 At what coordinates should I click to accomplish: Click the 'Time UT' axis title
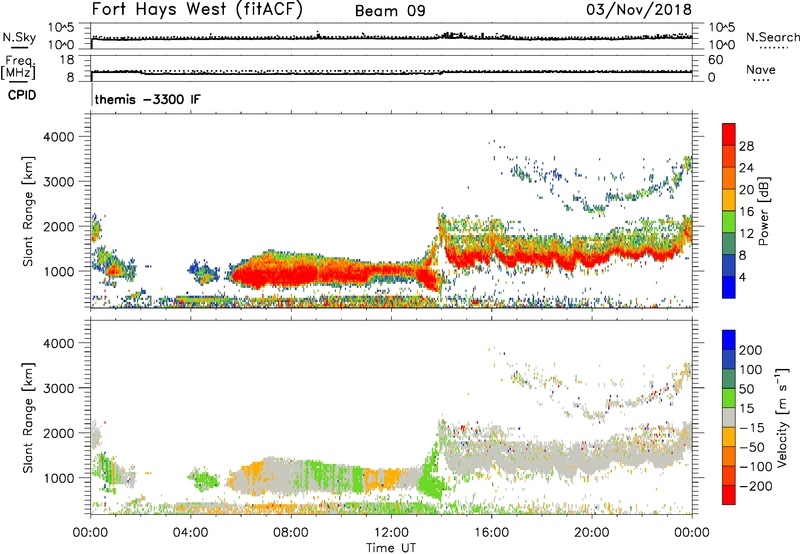pyautogui.click(x=391, y=547)
